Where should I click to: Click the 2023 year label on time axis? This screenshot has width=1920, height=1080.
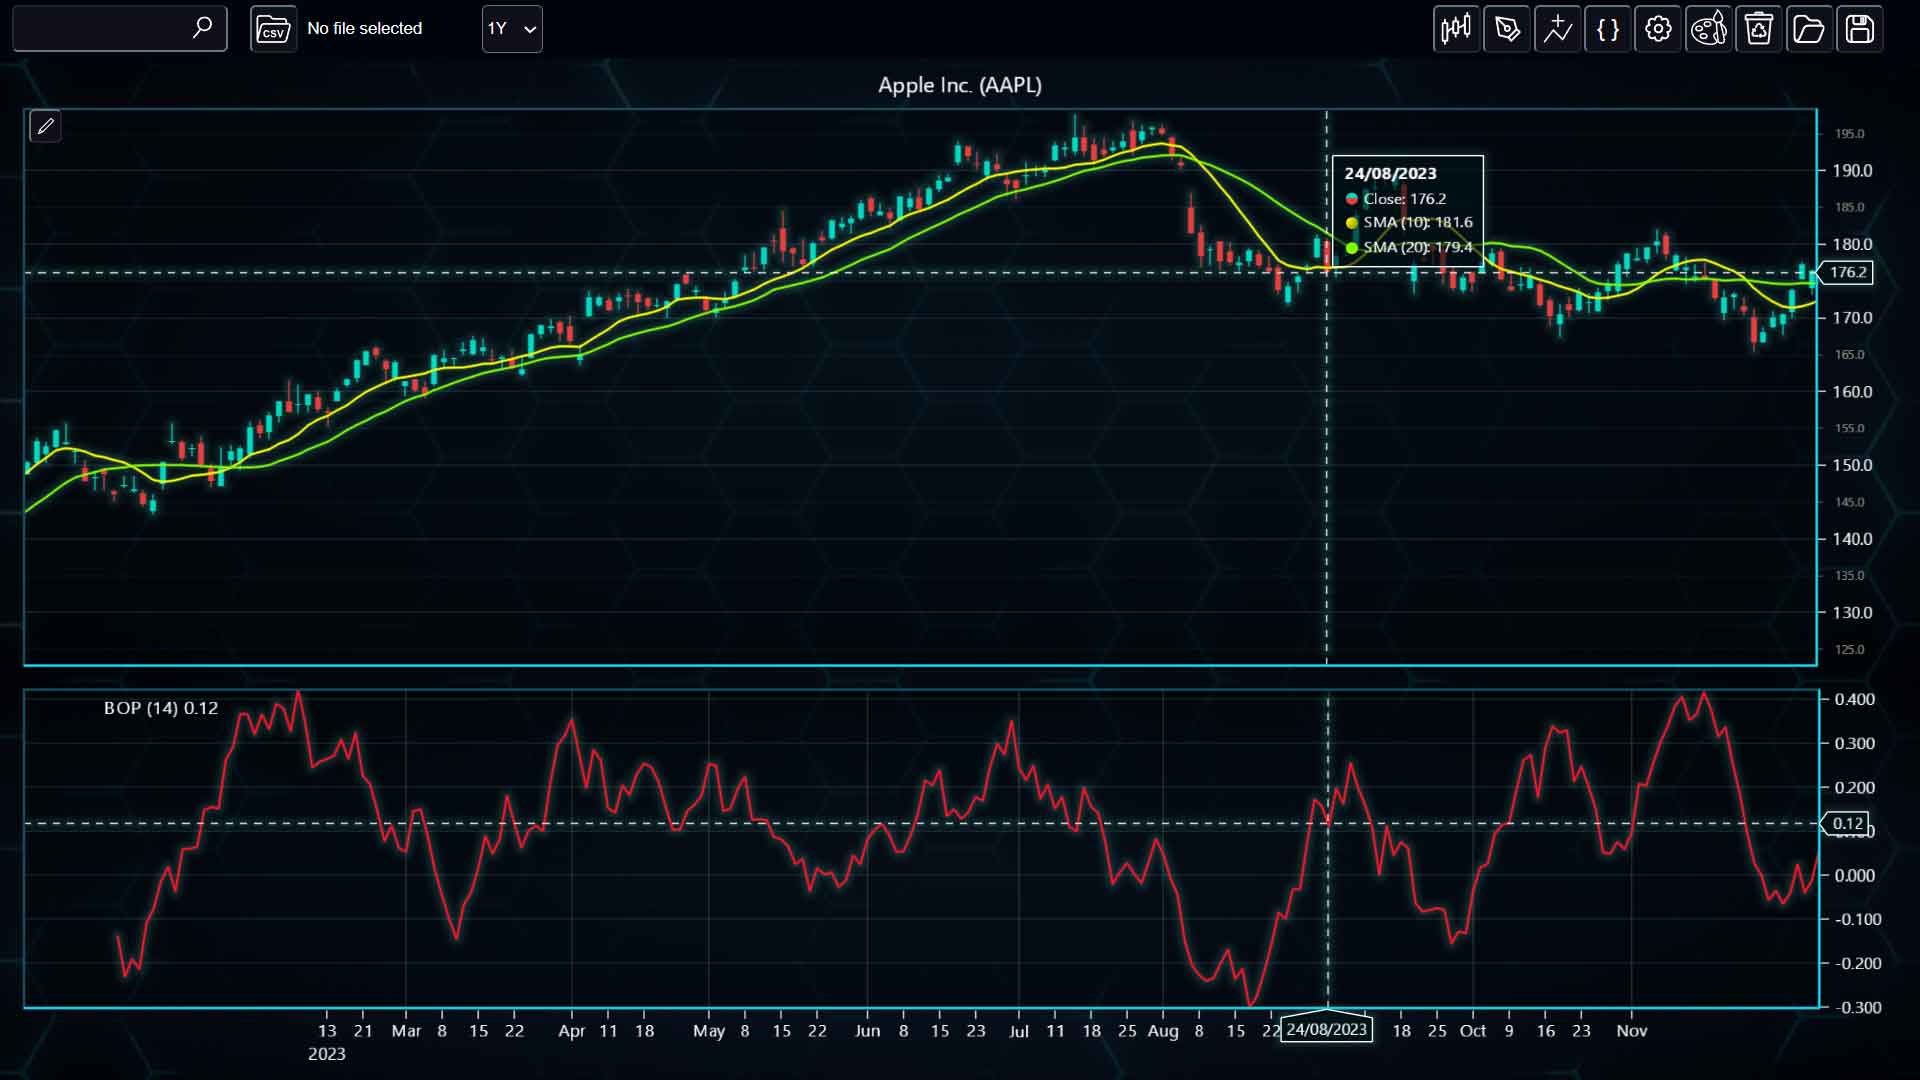point(327,1054)
